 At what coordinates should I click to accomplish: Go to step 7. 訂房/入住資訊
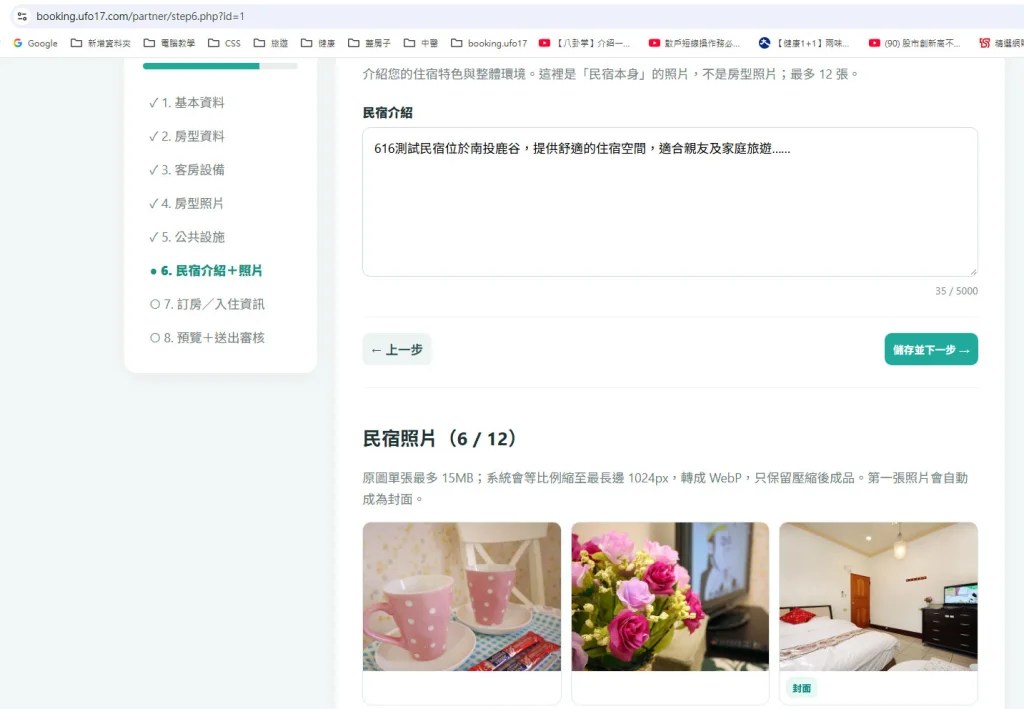[x=207, y=304]
